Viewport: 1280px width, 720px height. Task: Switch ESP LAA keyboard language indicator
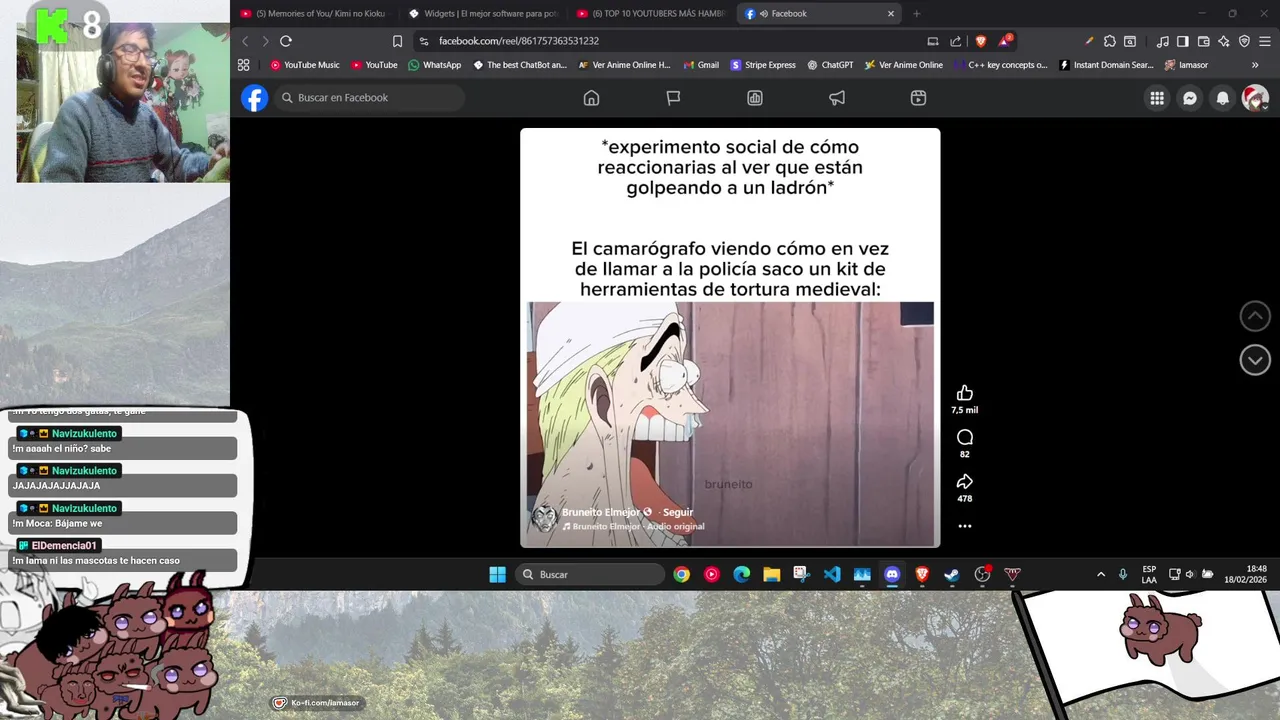(x=1149, y=575)
